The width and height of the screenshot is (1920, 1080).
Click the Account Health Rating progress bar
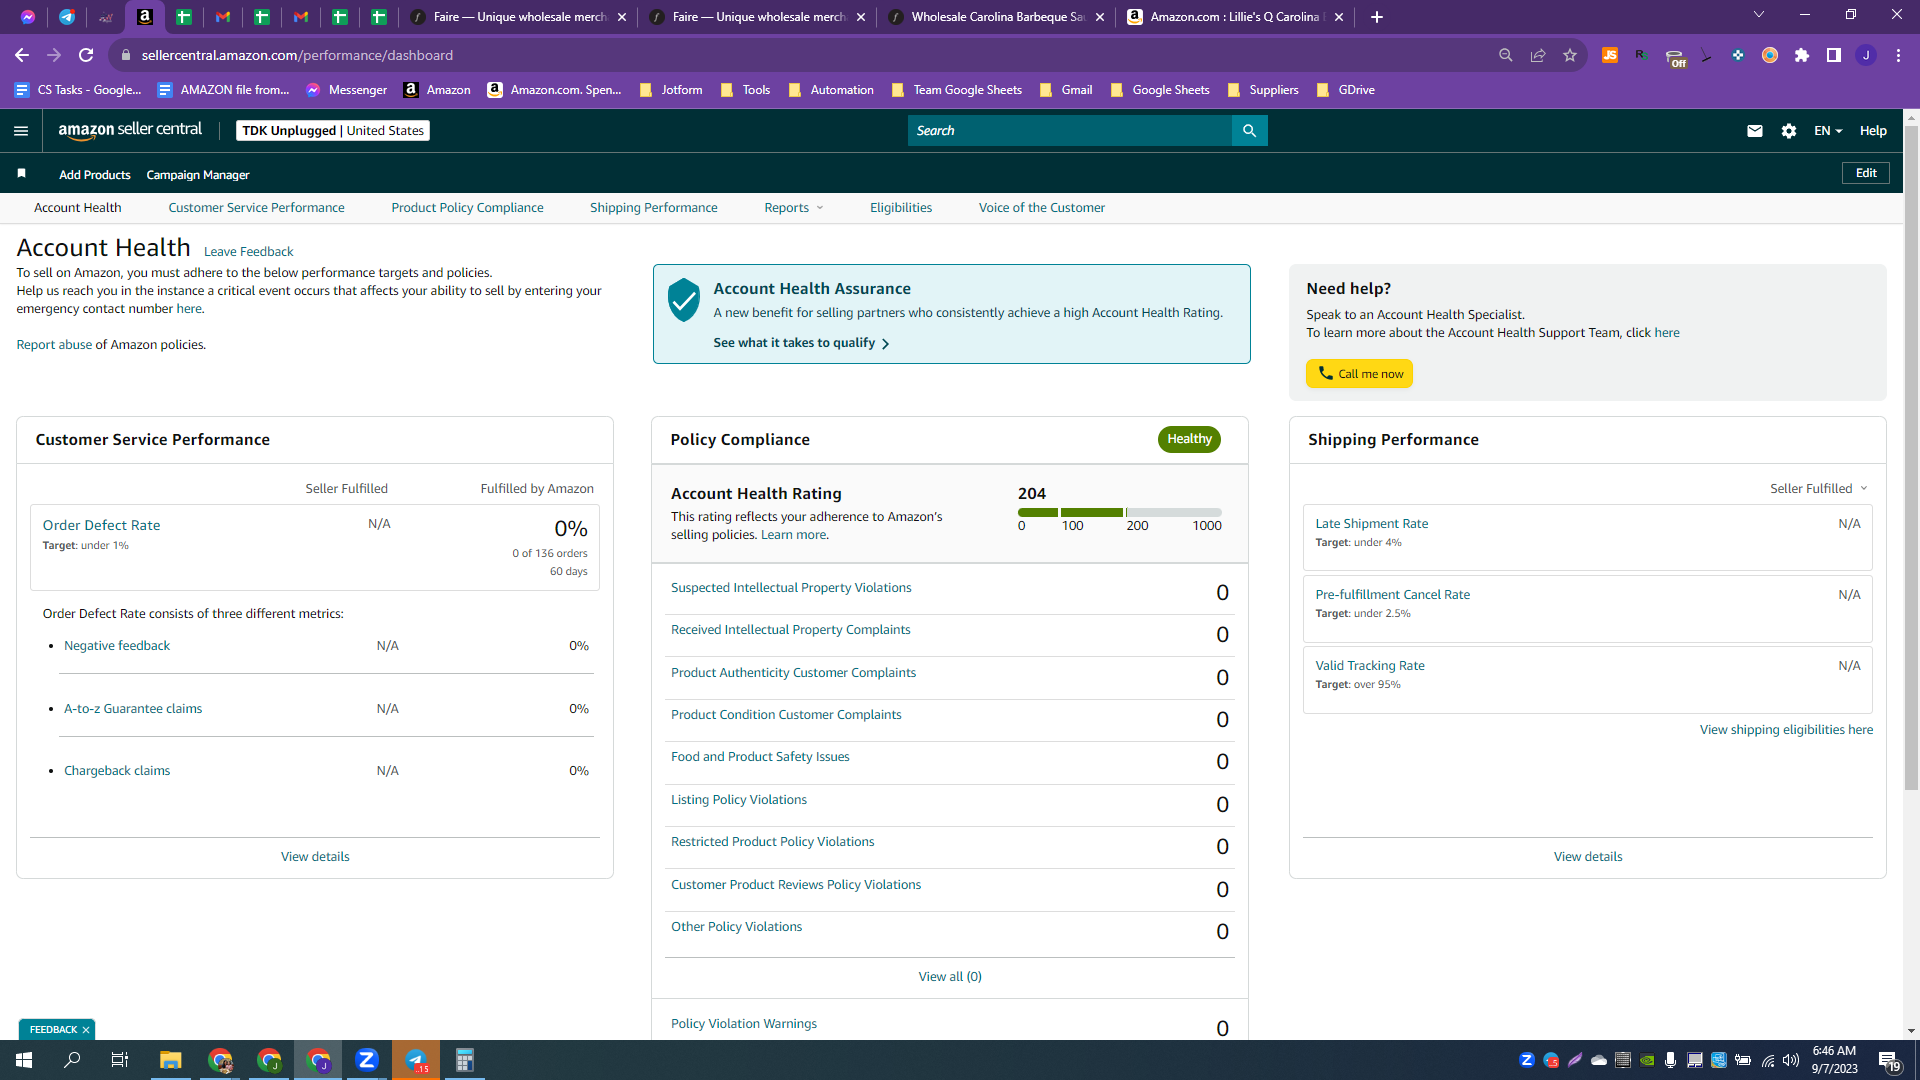(x=1120, y=512)
